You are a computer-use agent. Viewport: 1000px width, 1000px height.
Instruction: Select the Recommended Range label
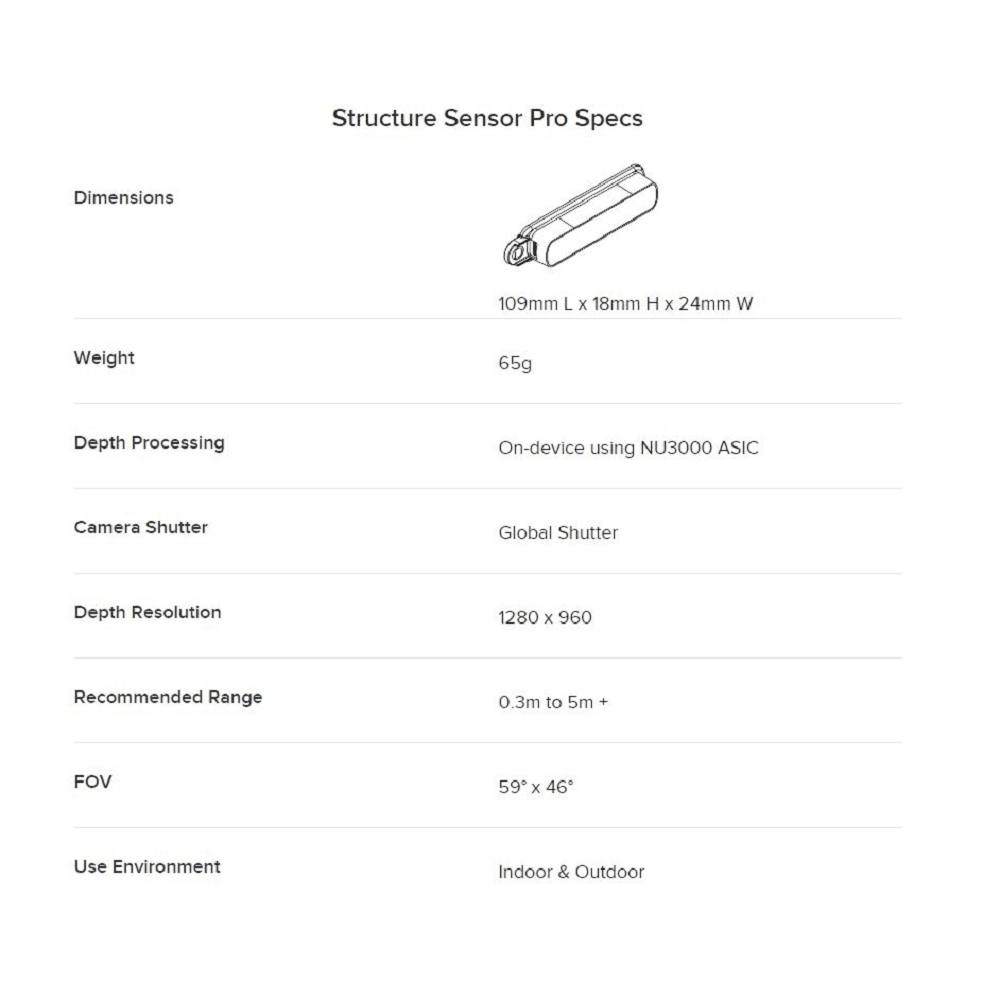click(168, 697)
